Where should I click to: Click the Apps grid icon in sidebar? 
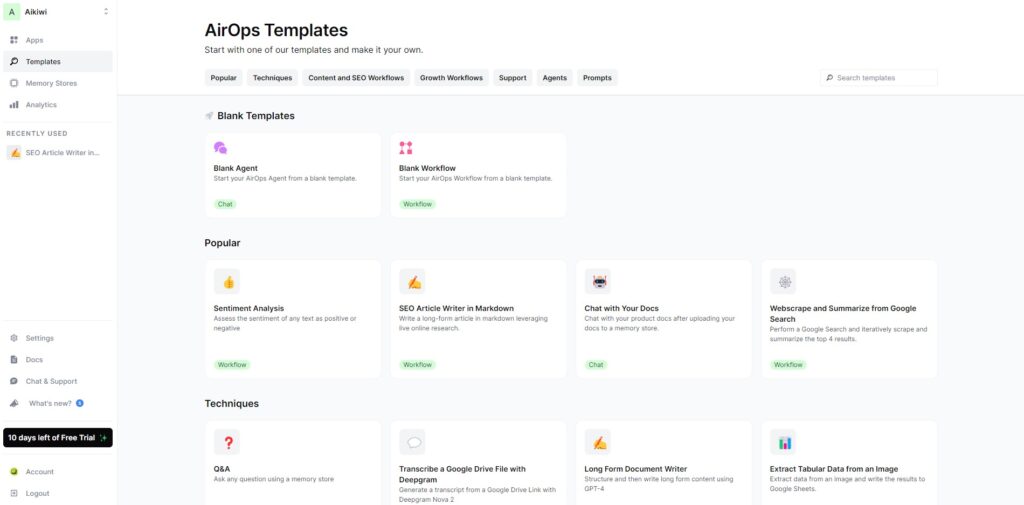click(14, 40)
